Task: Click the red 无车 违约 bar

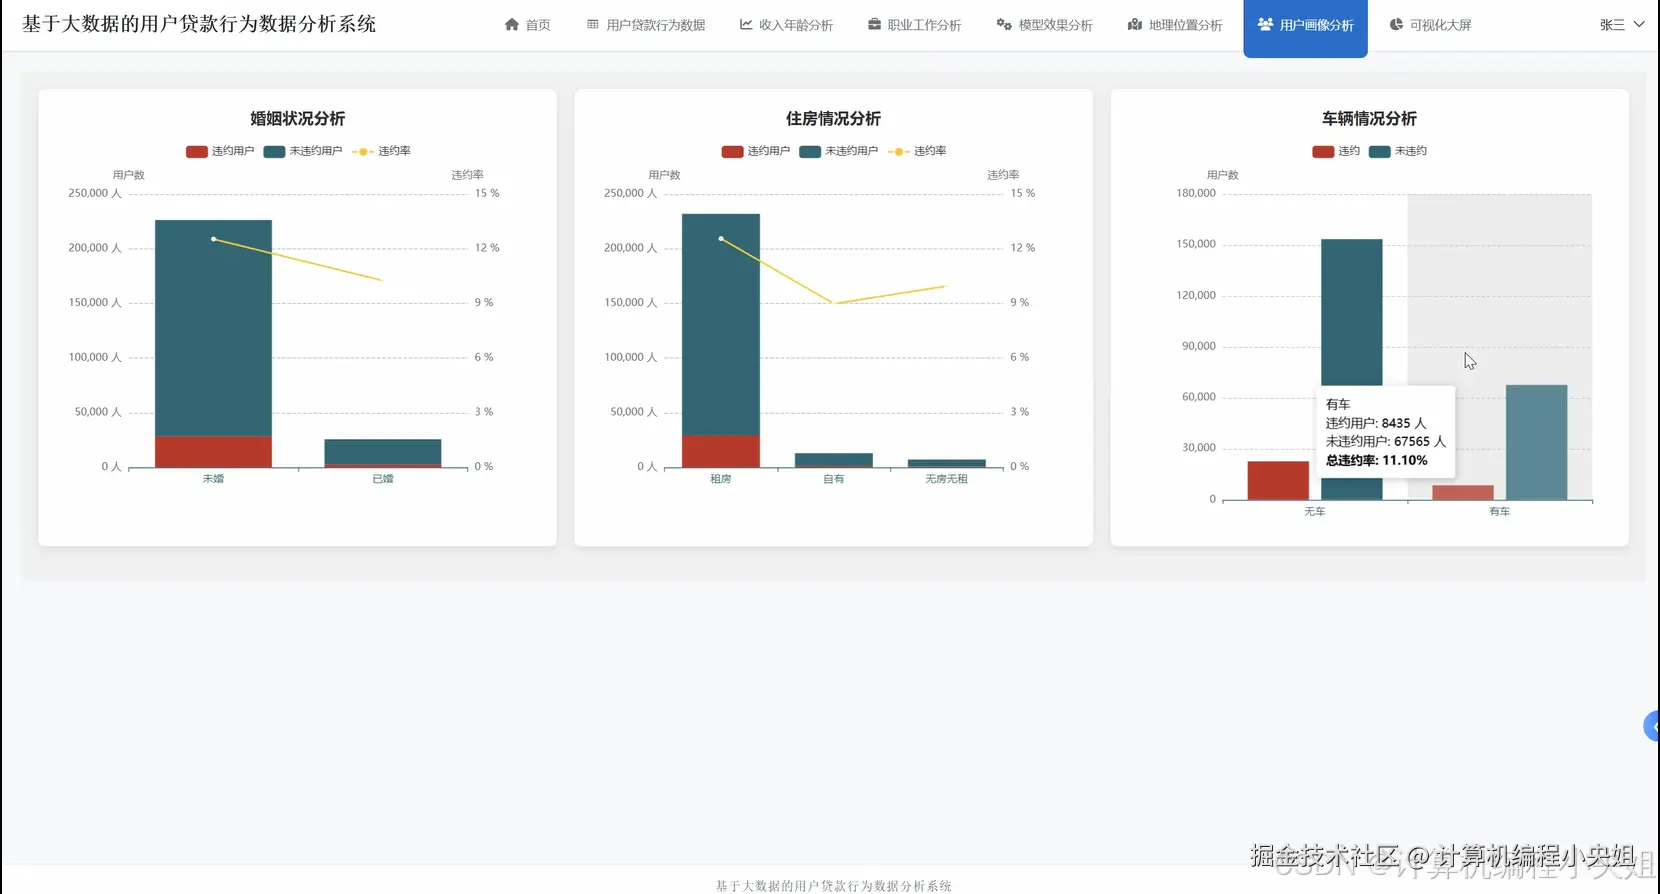Action: click(1278, 480)
